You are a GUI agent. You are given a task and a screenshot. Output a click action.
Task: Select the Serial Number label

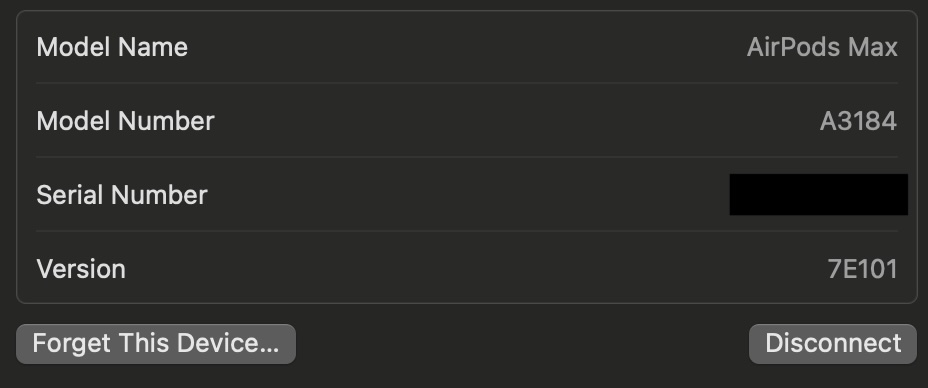[x=121, y=195]
